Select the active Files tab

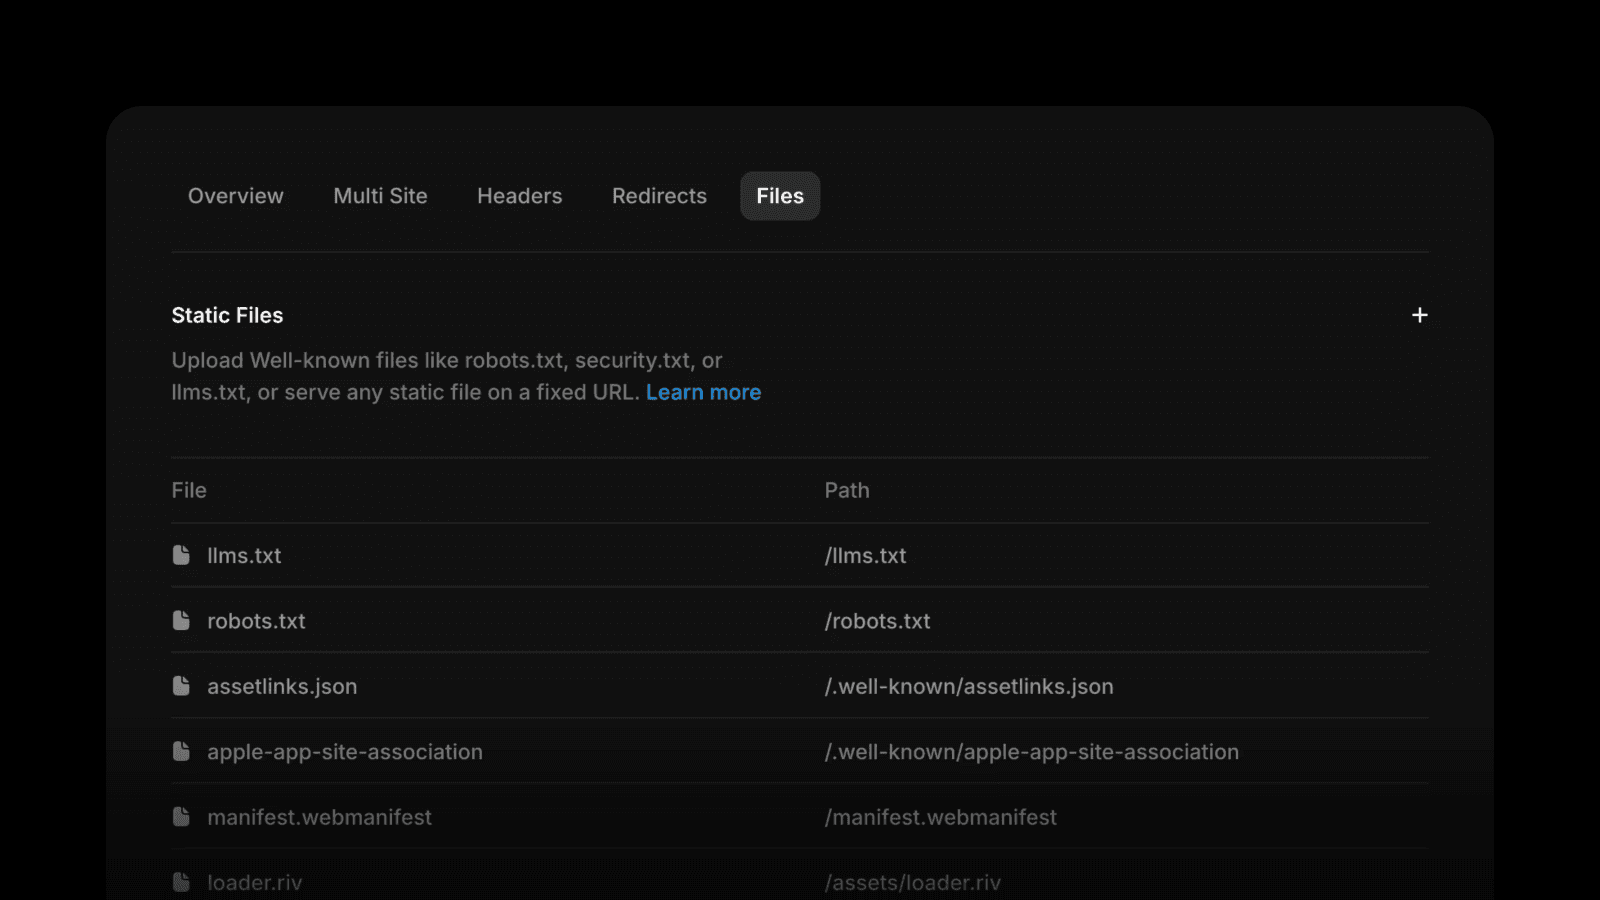780,196
